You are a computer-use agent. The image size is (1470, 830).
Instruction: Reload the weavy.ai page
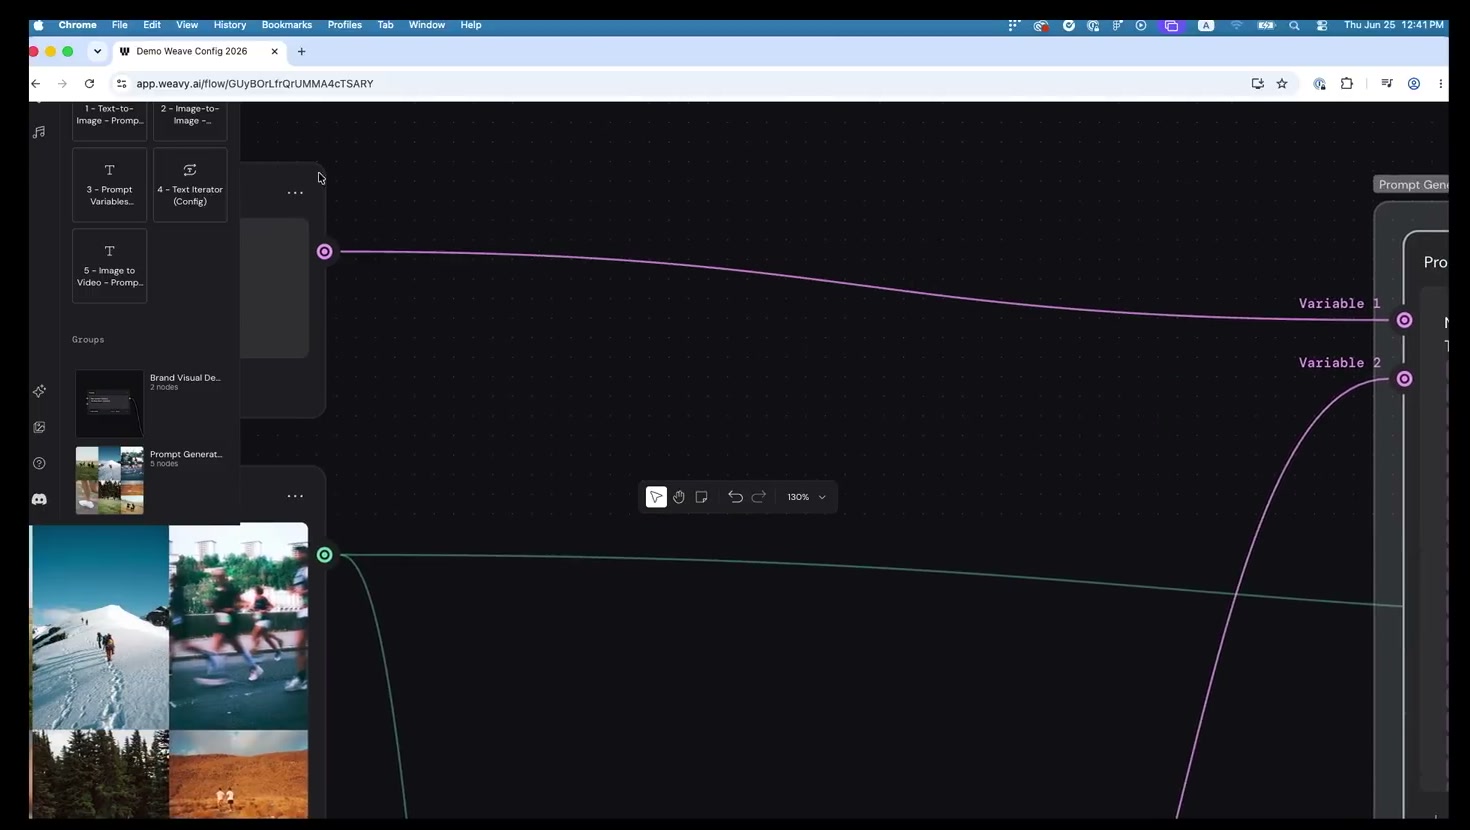pyautogui.click(x=89, y=84)
